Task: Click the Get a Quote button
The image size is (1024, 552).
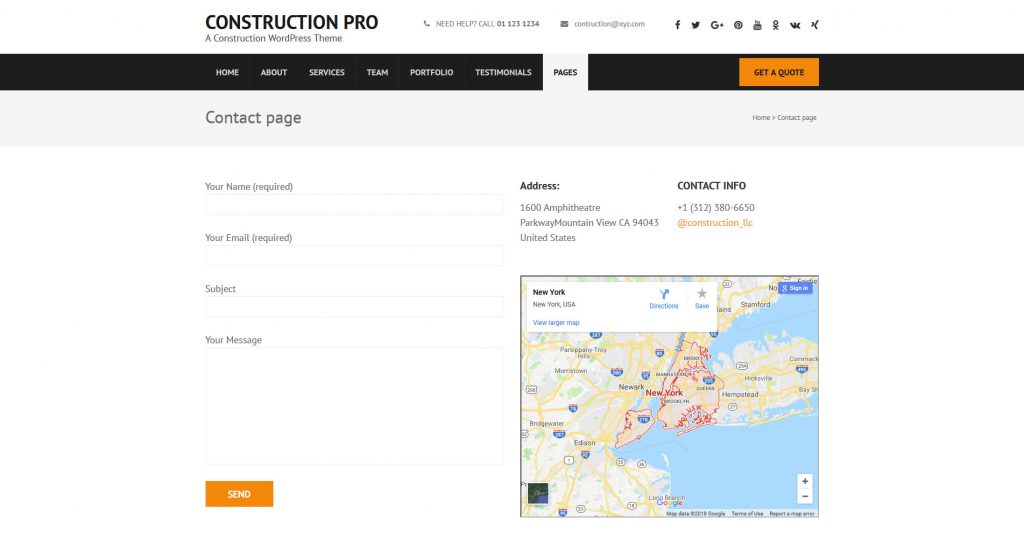Action: coord(778,73)
